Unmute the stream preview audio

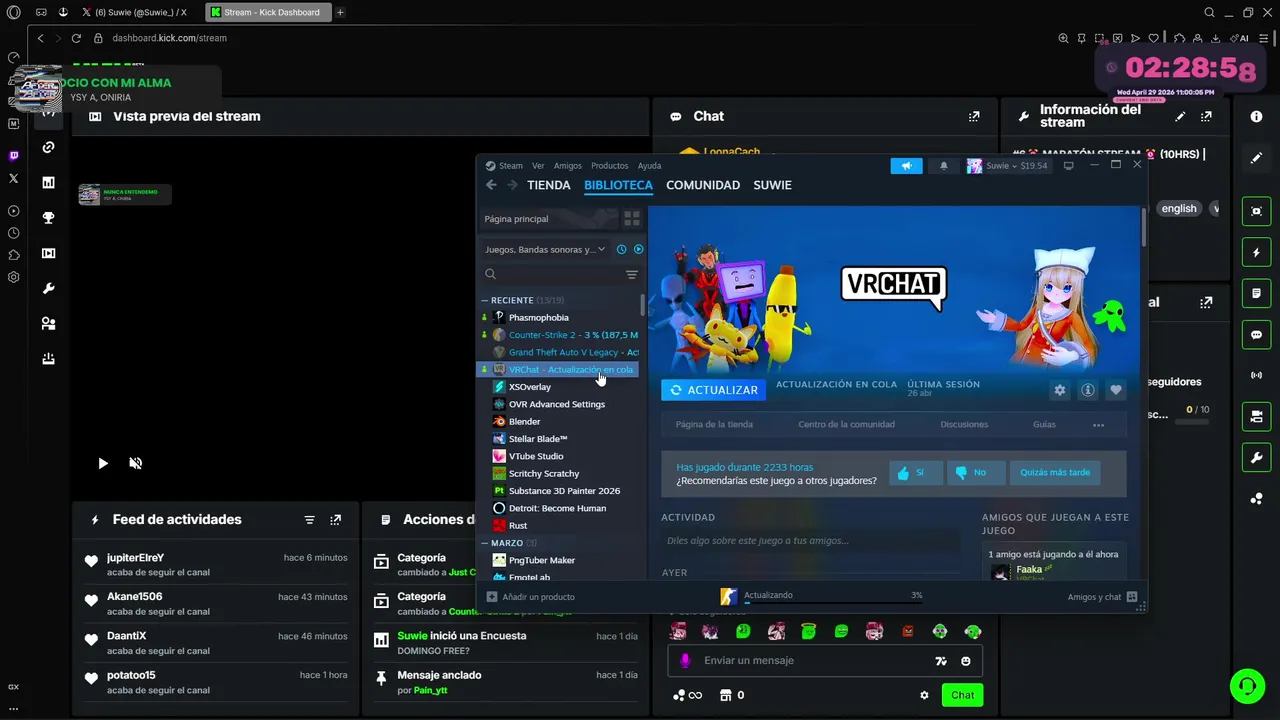click(x=136, y=463)
